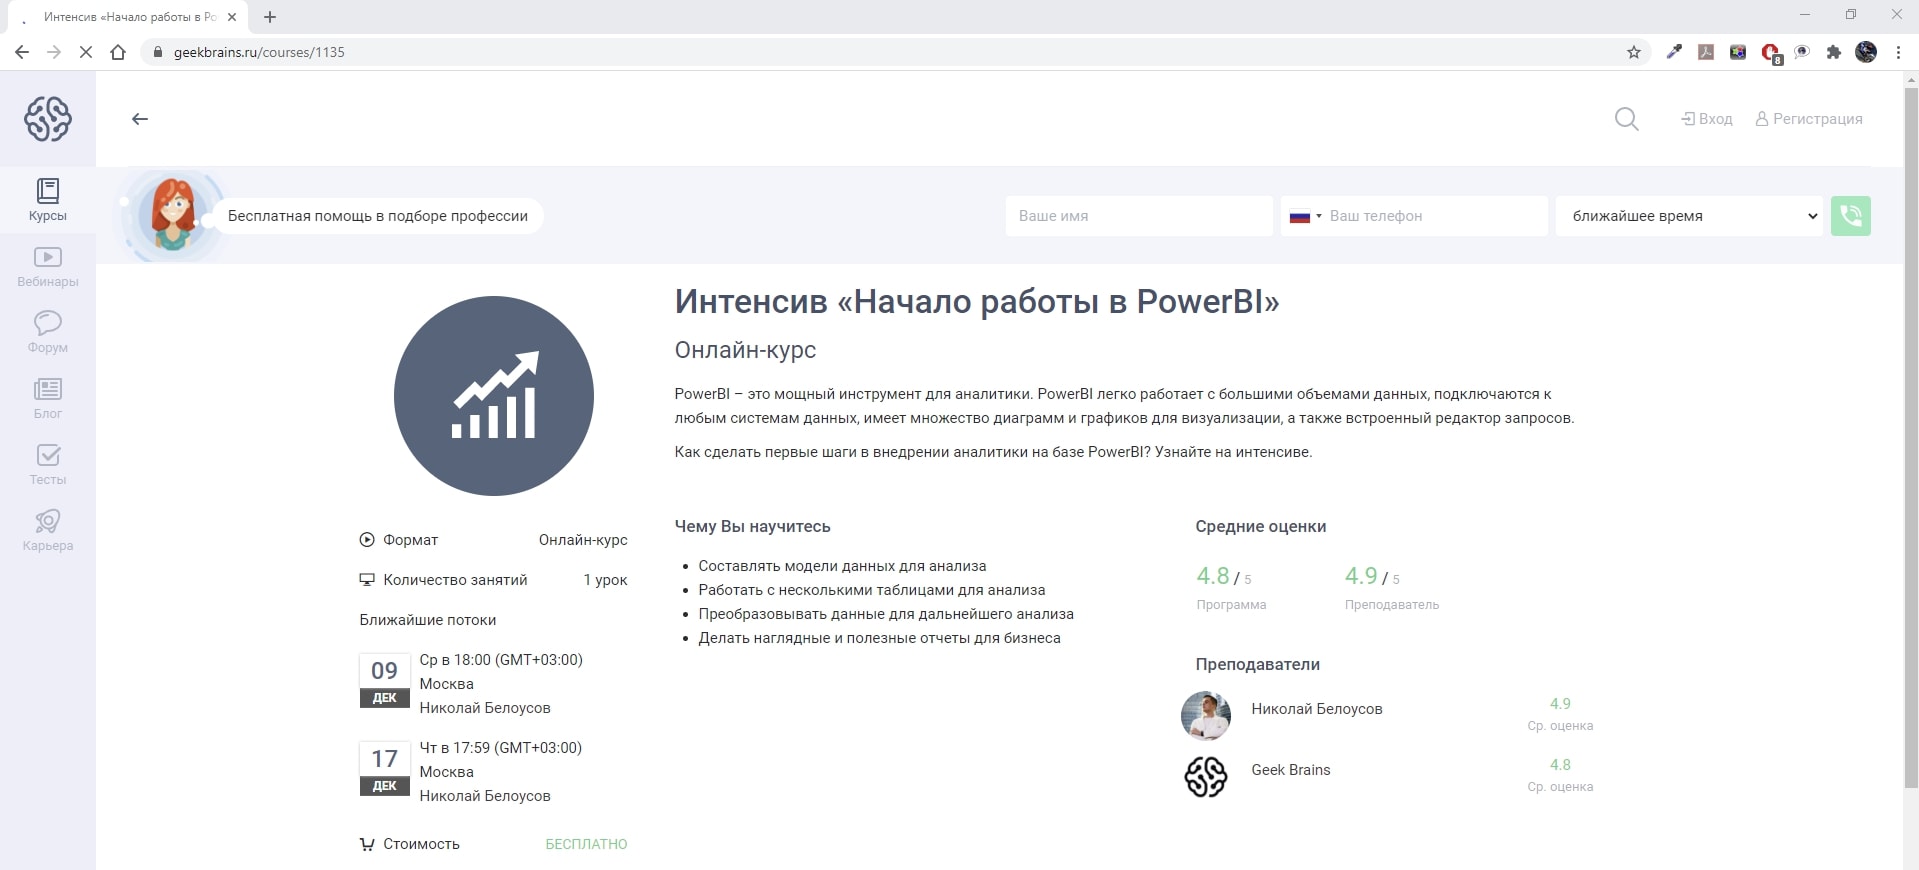The width and height of the screenshot is (1919, 870).
Task: Click Николай Белоусов teacher photo
Action: point(1206,716)
